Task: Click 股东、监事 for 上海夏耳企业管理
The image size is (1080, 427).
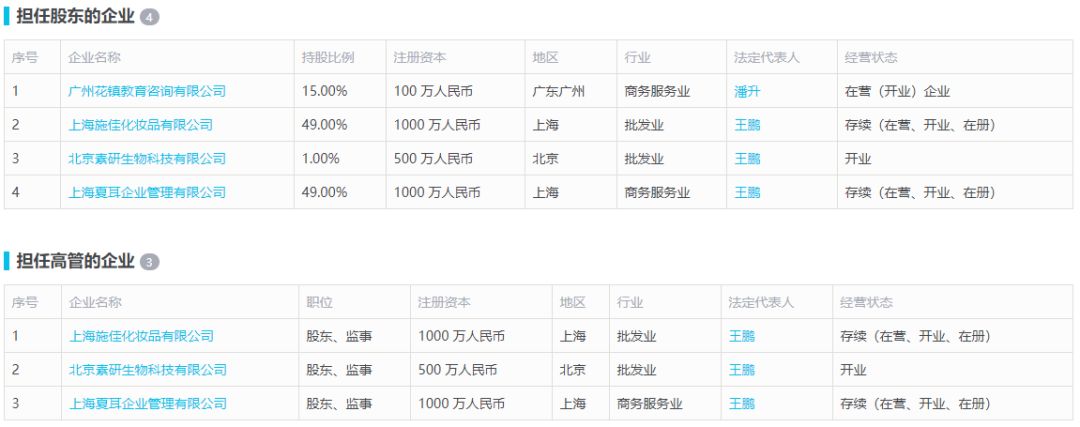Action: (340, 404)
